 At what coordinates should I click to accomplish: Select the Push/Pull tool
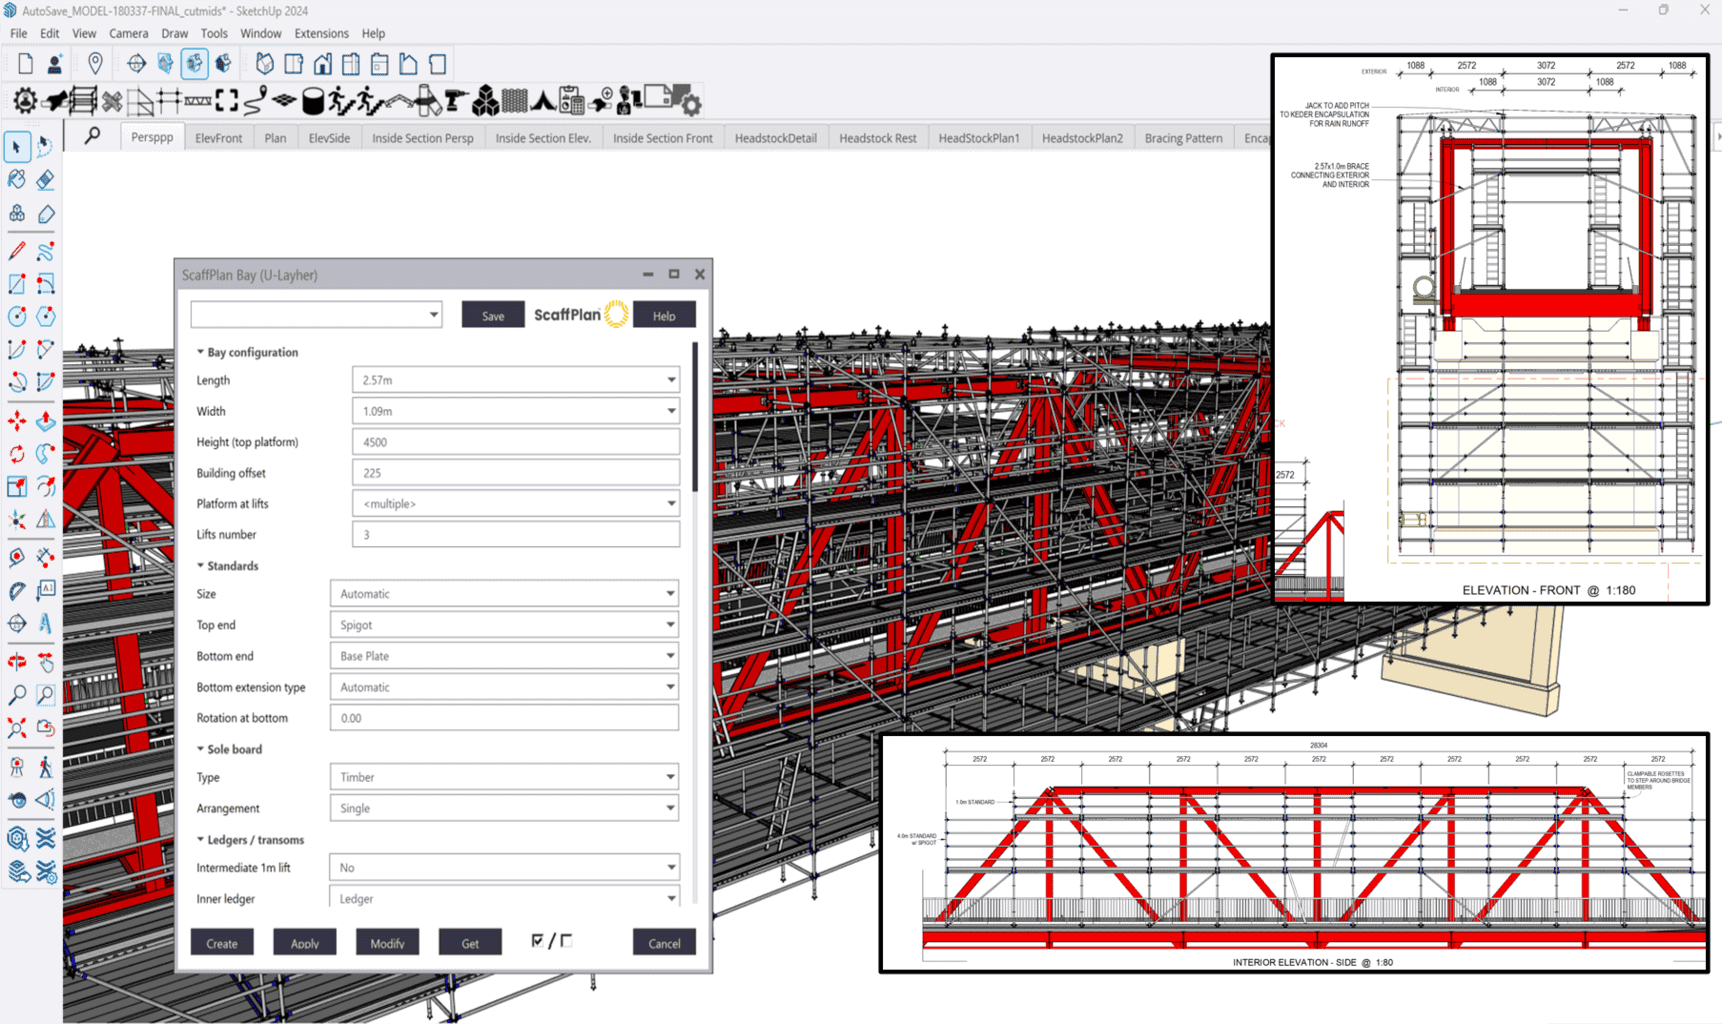pyautogui.click(x=46, y=421)
